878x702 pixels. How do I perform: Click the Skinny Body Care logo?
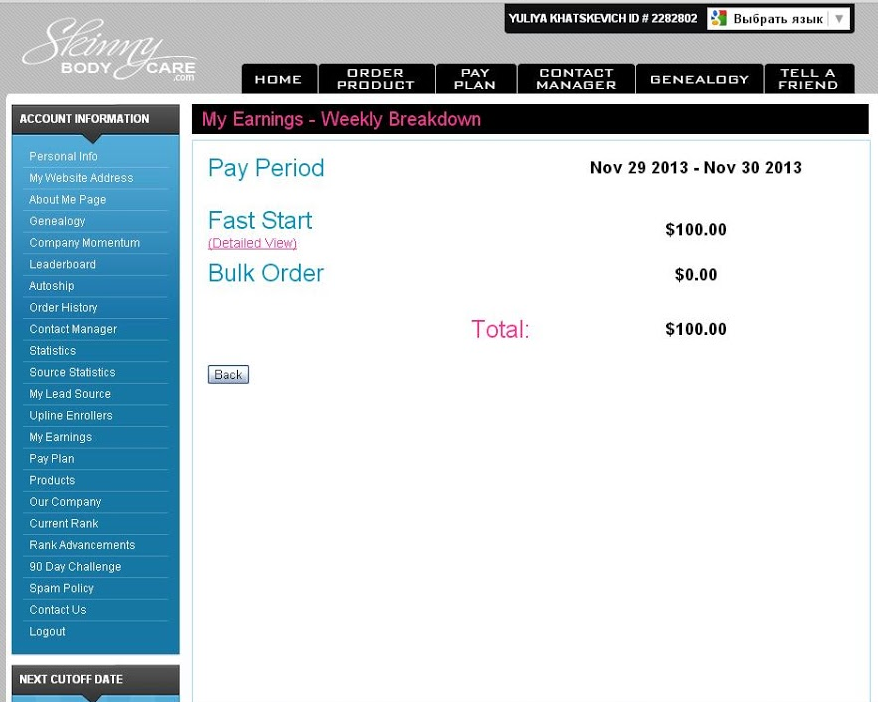tap(108, 52)
